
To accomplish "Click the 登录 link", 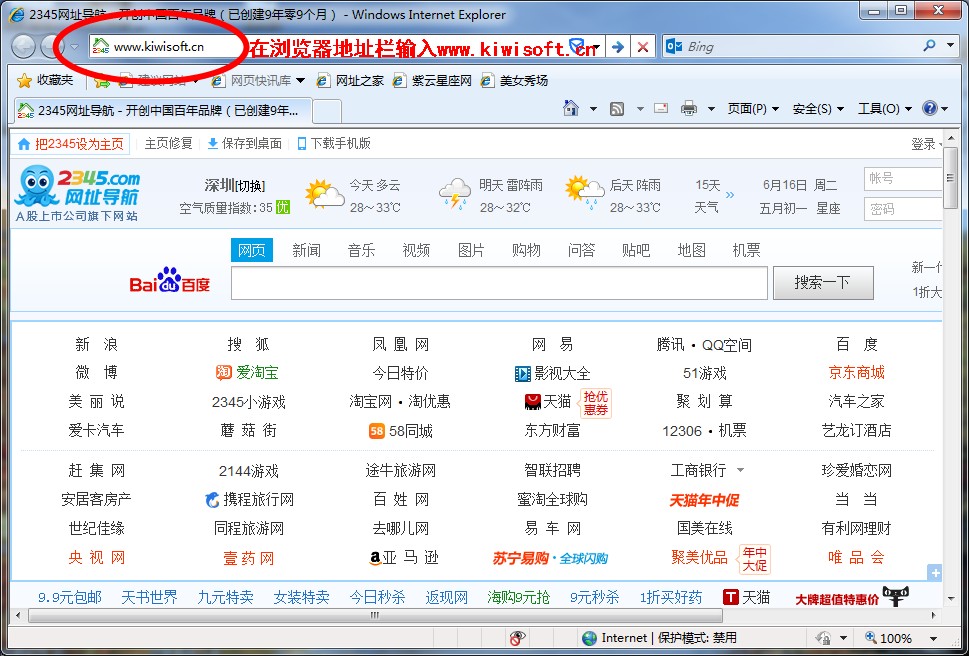I will pyautogui.click(x=923, y=144).
